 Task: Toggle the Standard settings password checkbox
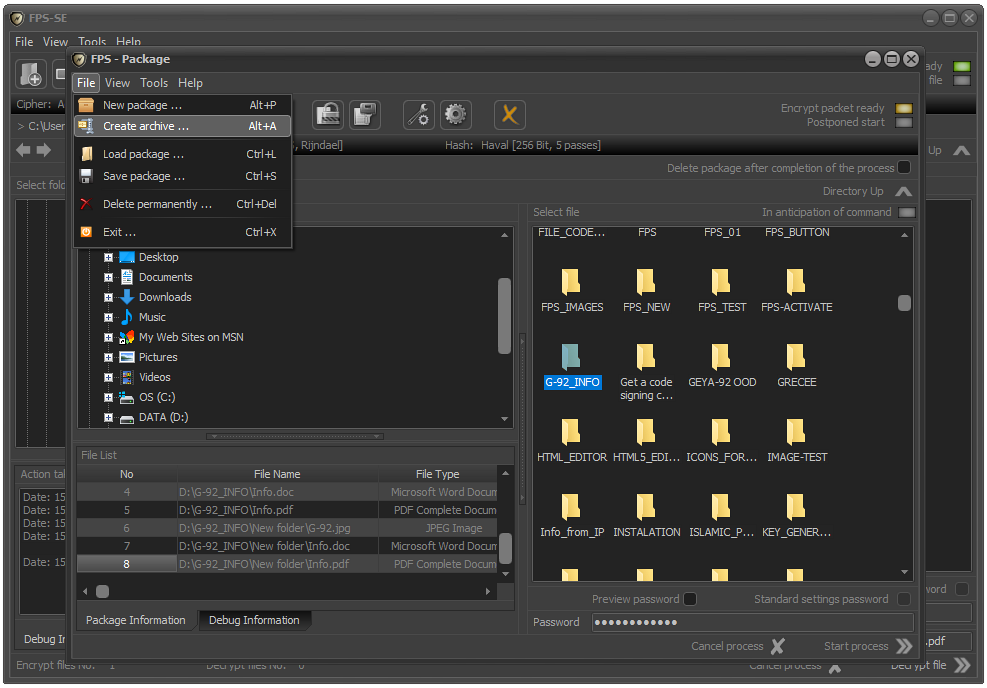coord(904,599)
